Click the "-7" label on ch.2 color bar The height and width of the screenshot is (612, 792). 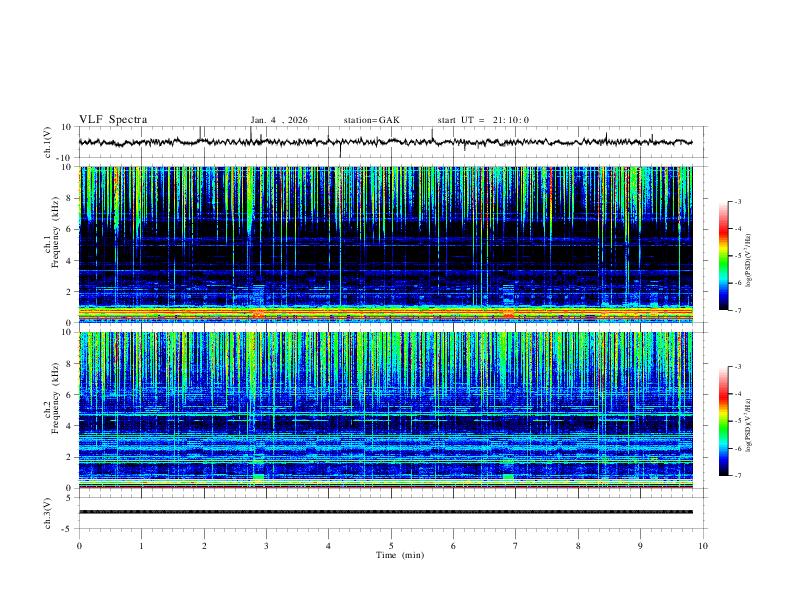tap(737, 476)
